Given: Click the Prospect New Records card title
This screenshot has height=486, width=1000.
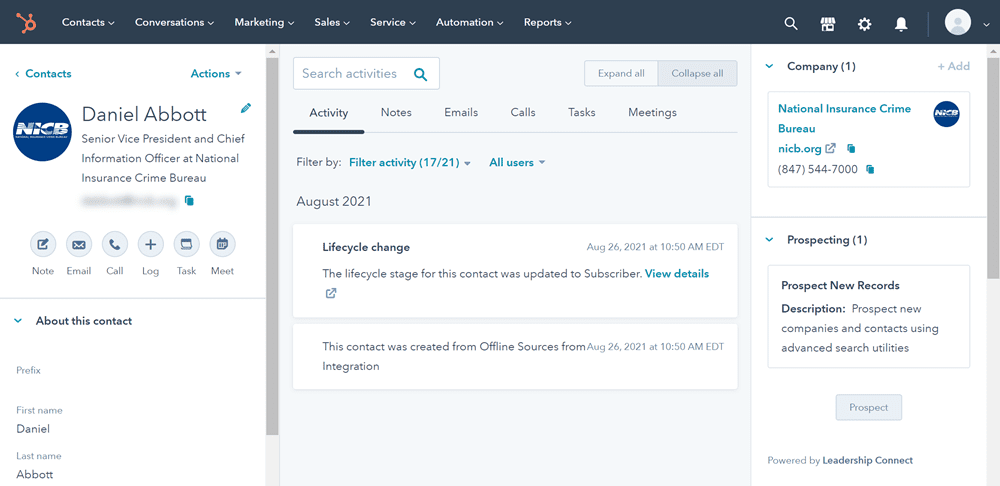Looking at the screenshot, I should [841, 286].
